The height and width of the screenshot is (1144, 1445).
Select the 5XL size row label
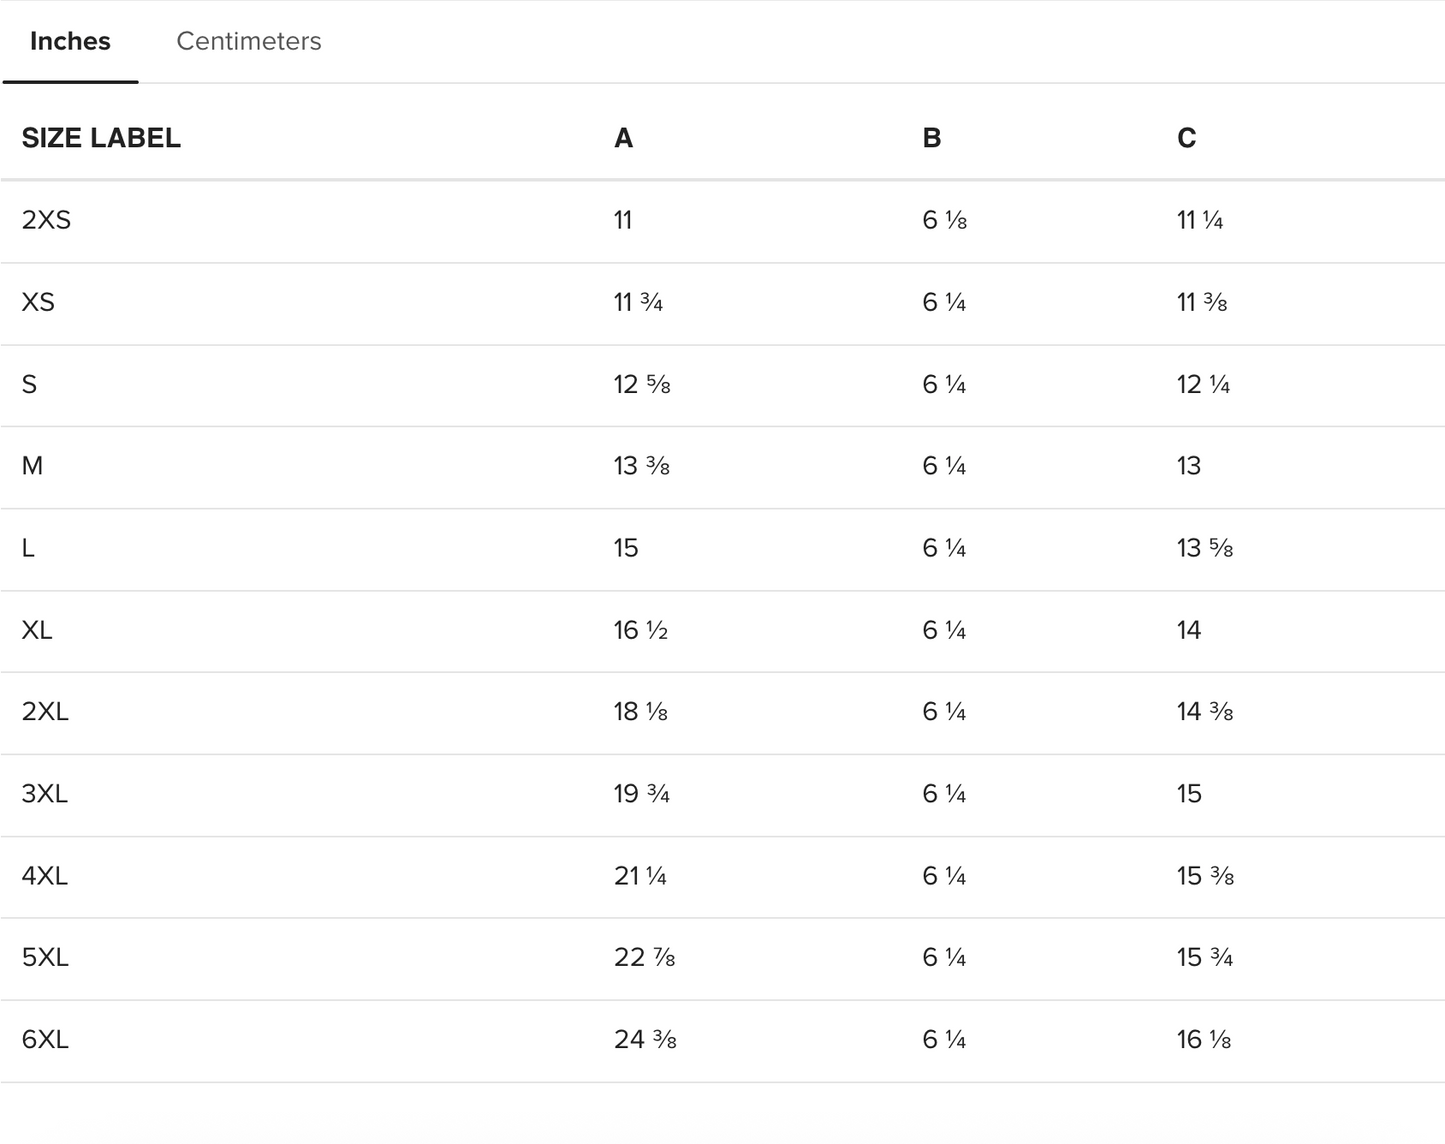[x=45, y=958]
